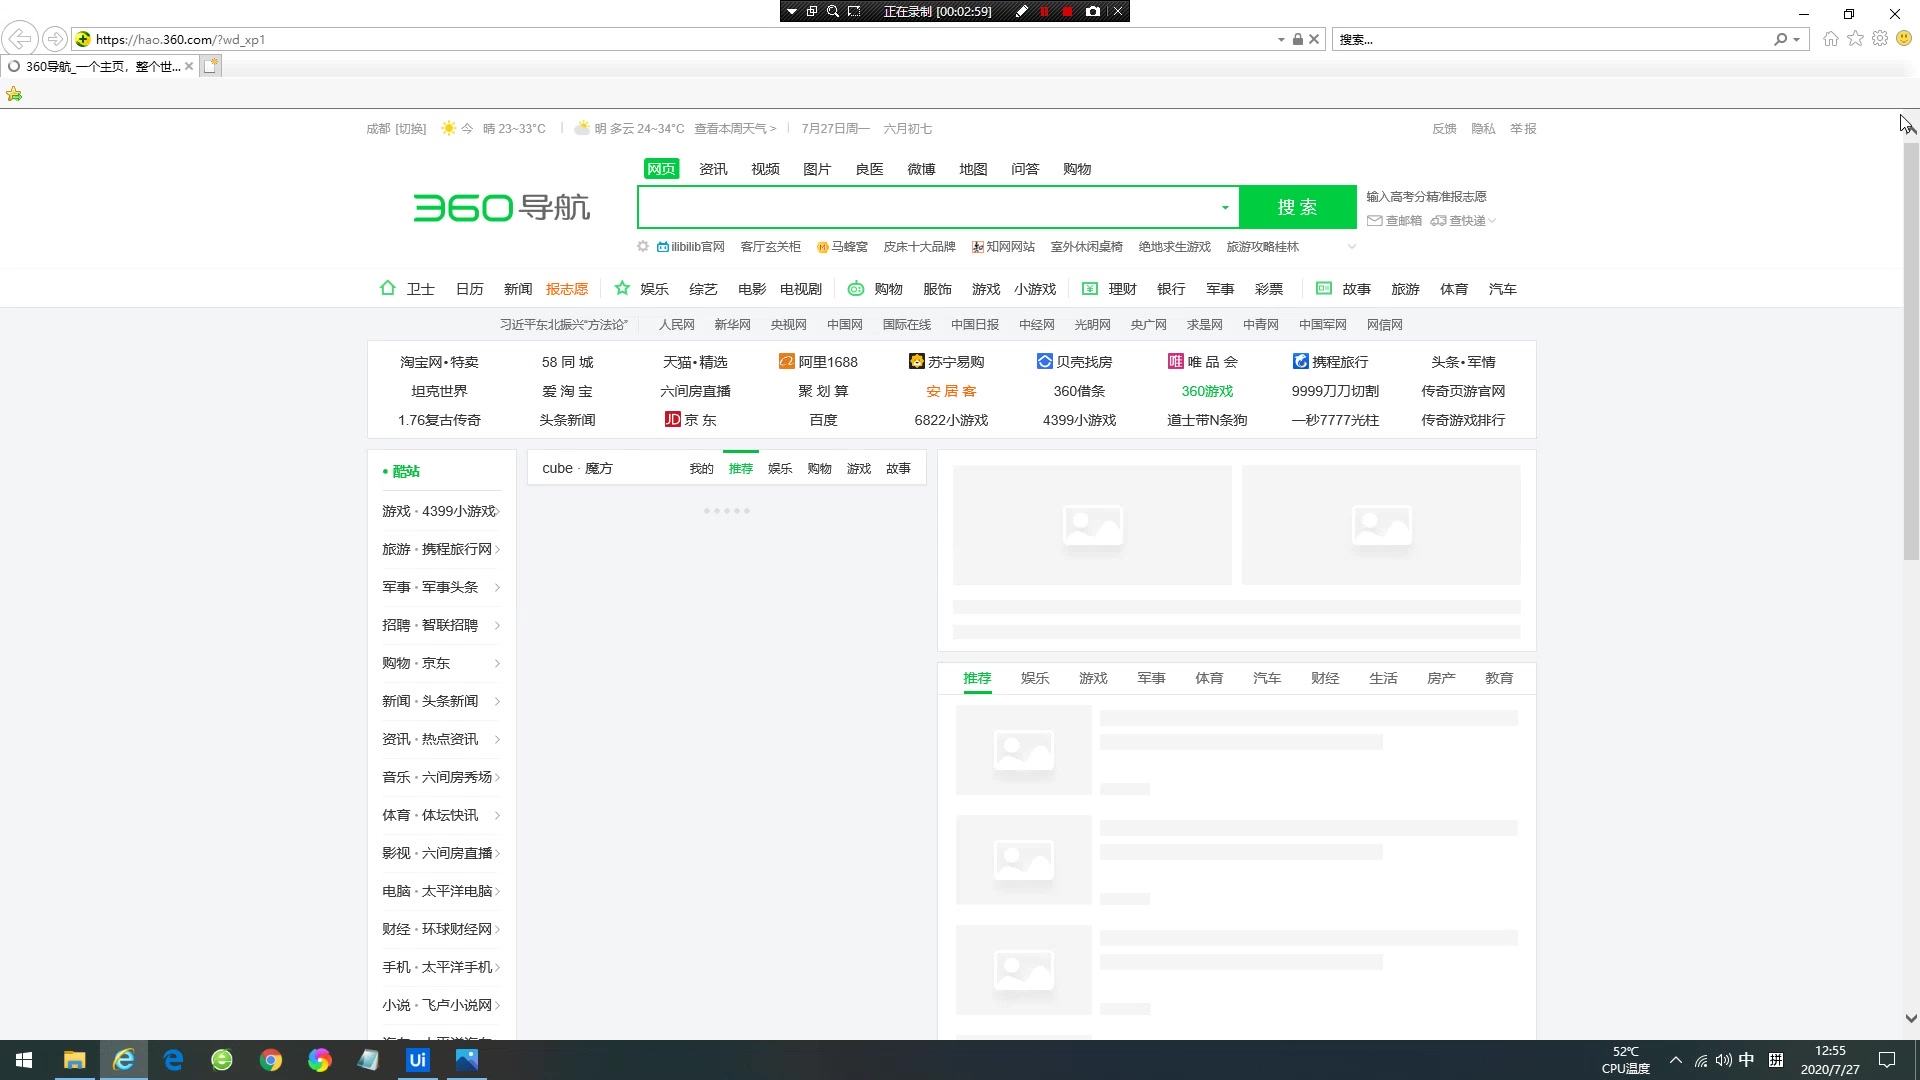Click the 卫士 home icon in navigation bar
The image size is (1920, 1080).
388,288
